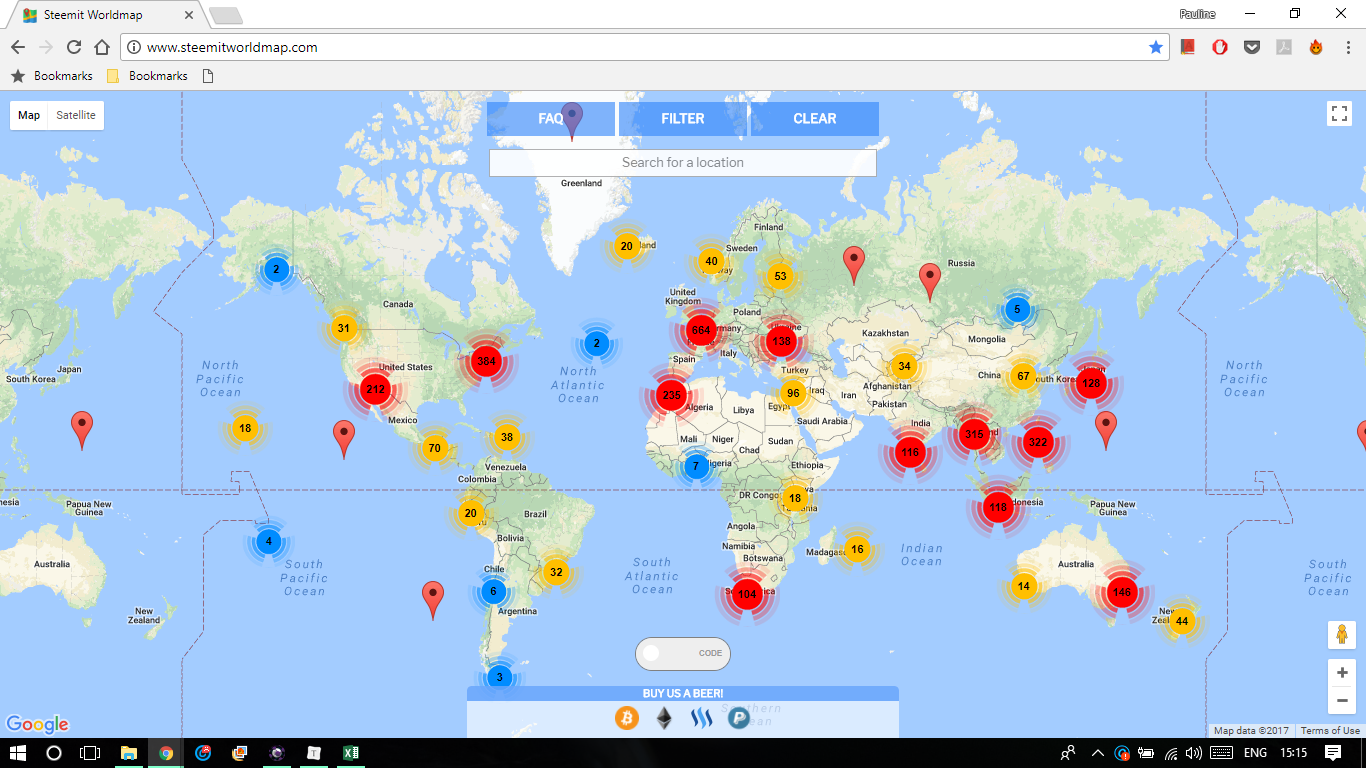Screen dimensions: 1366x768
Task: Click the Steem donation icon
Action: coord(702,717)
